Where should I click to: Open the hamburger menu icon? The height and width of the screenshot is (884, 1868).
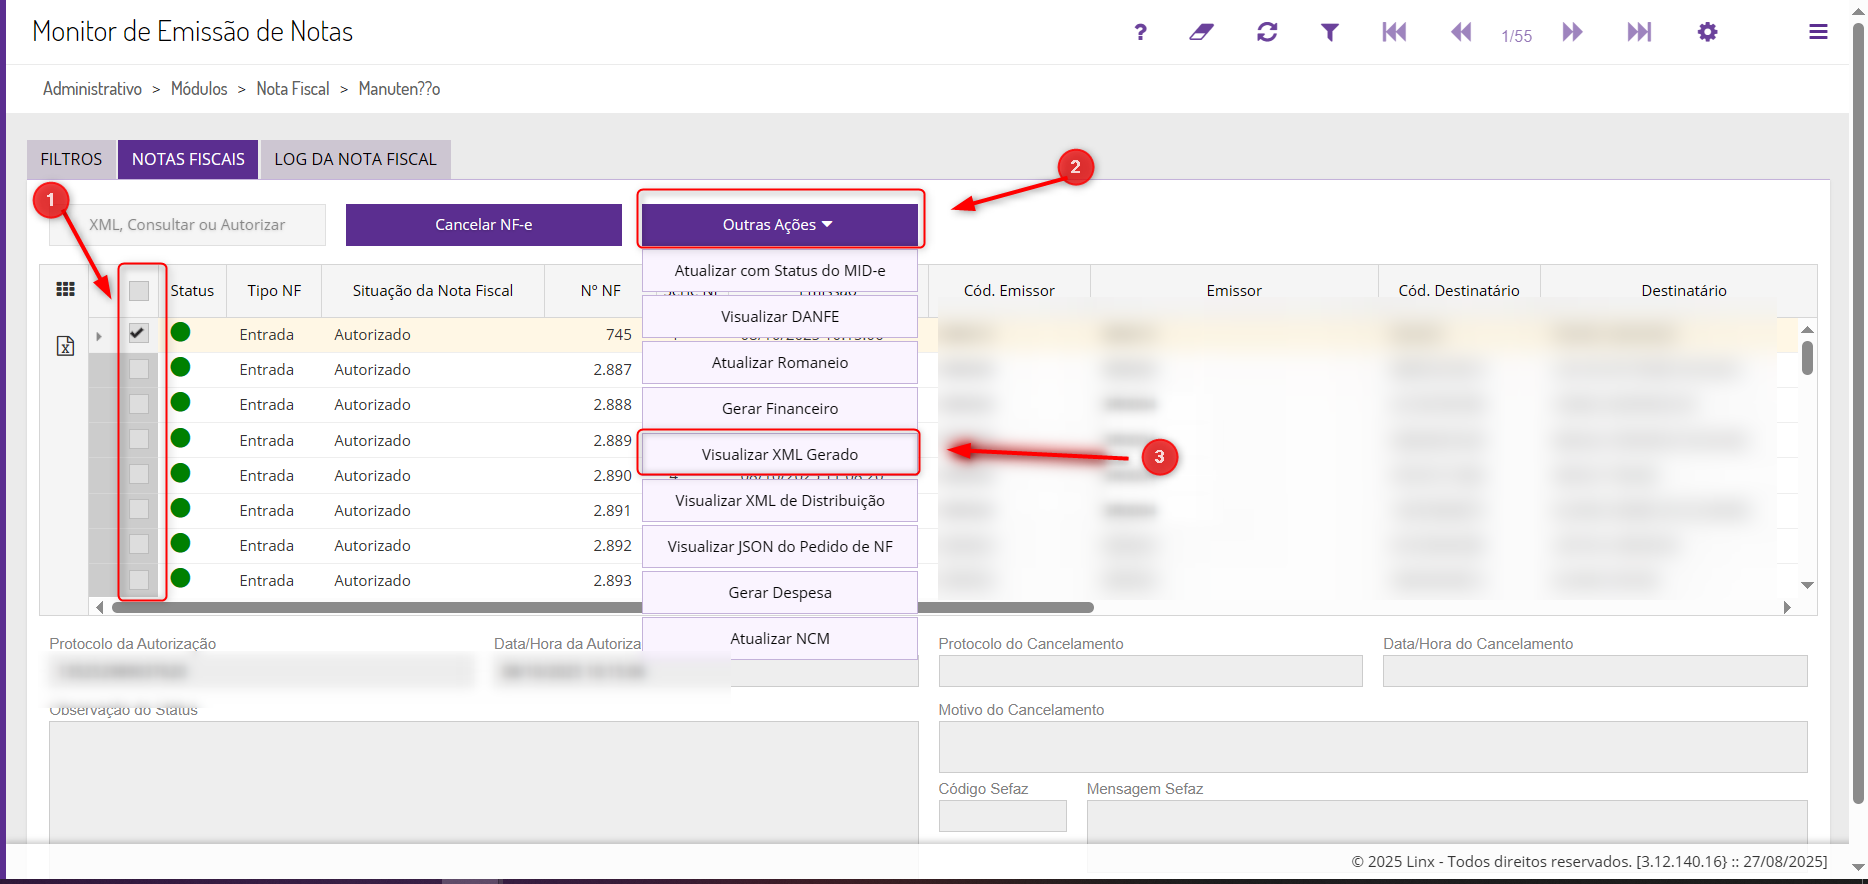pos(1819,32)
